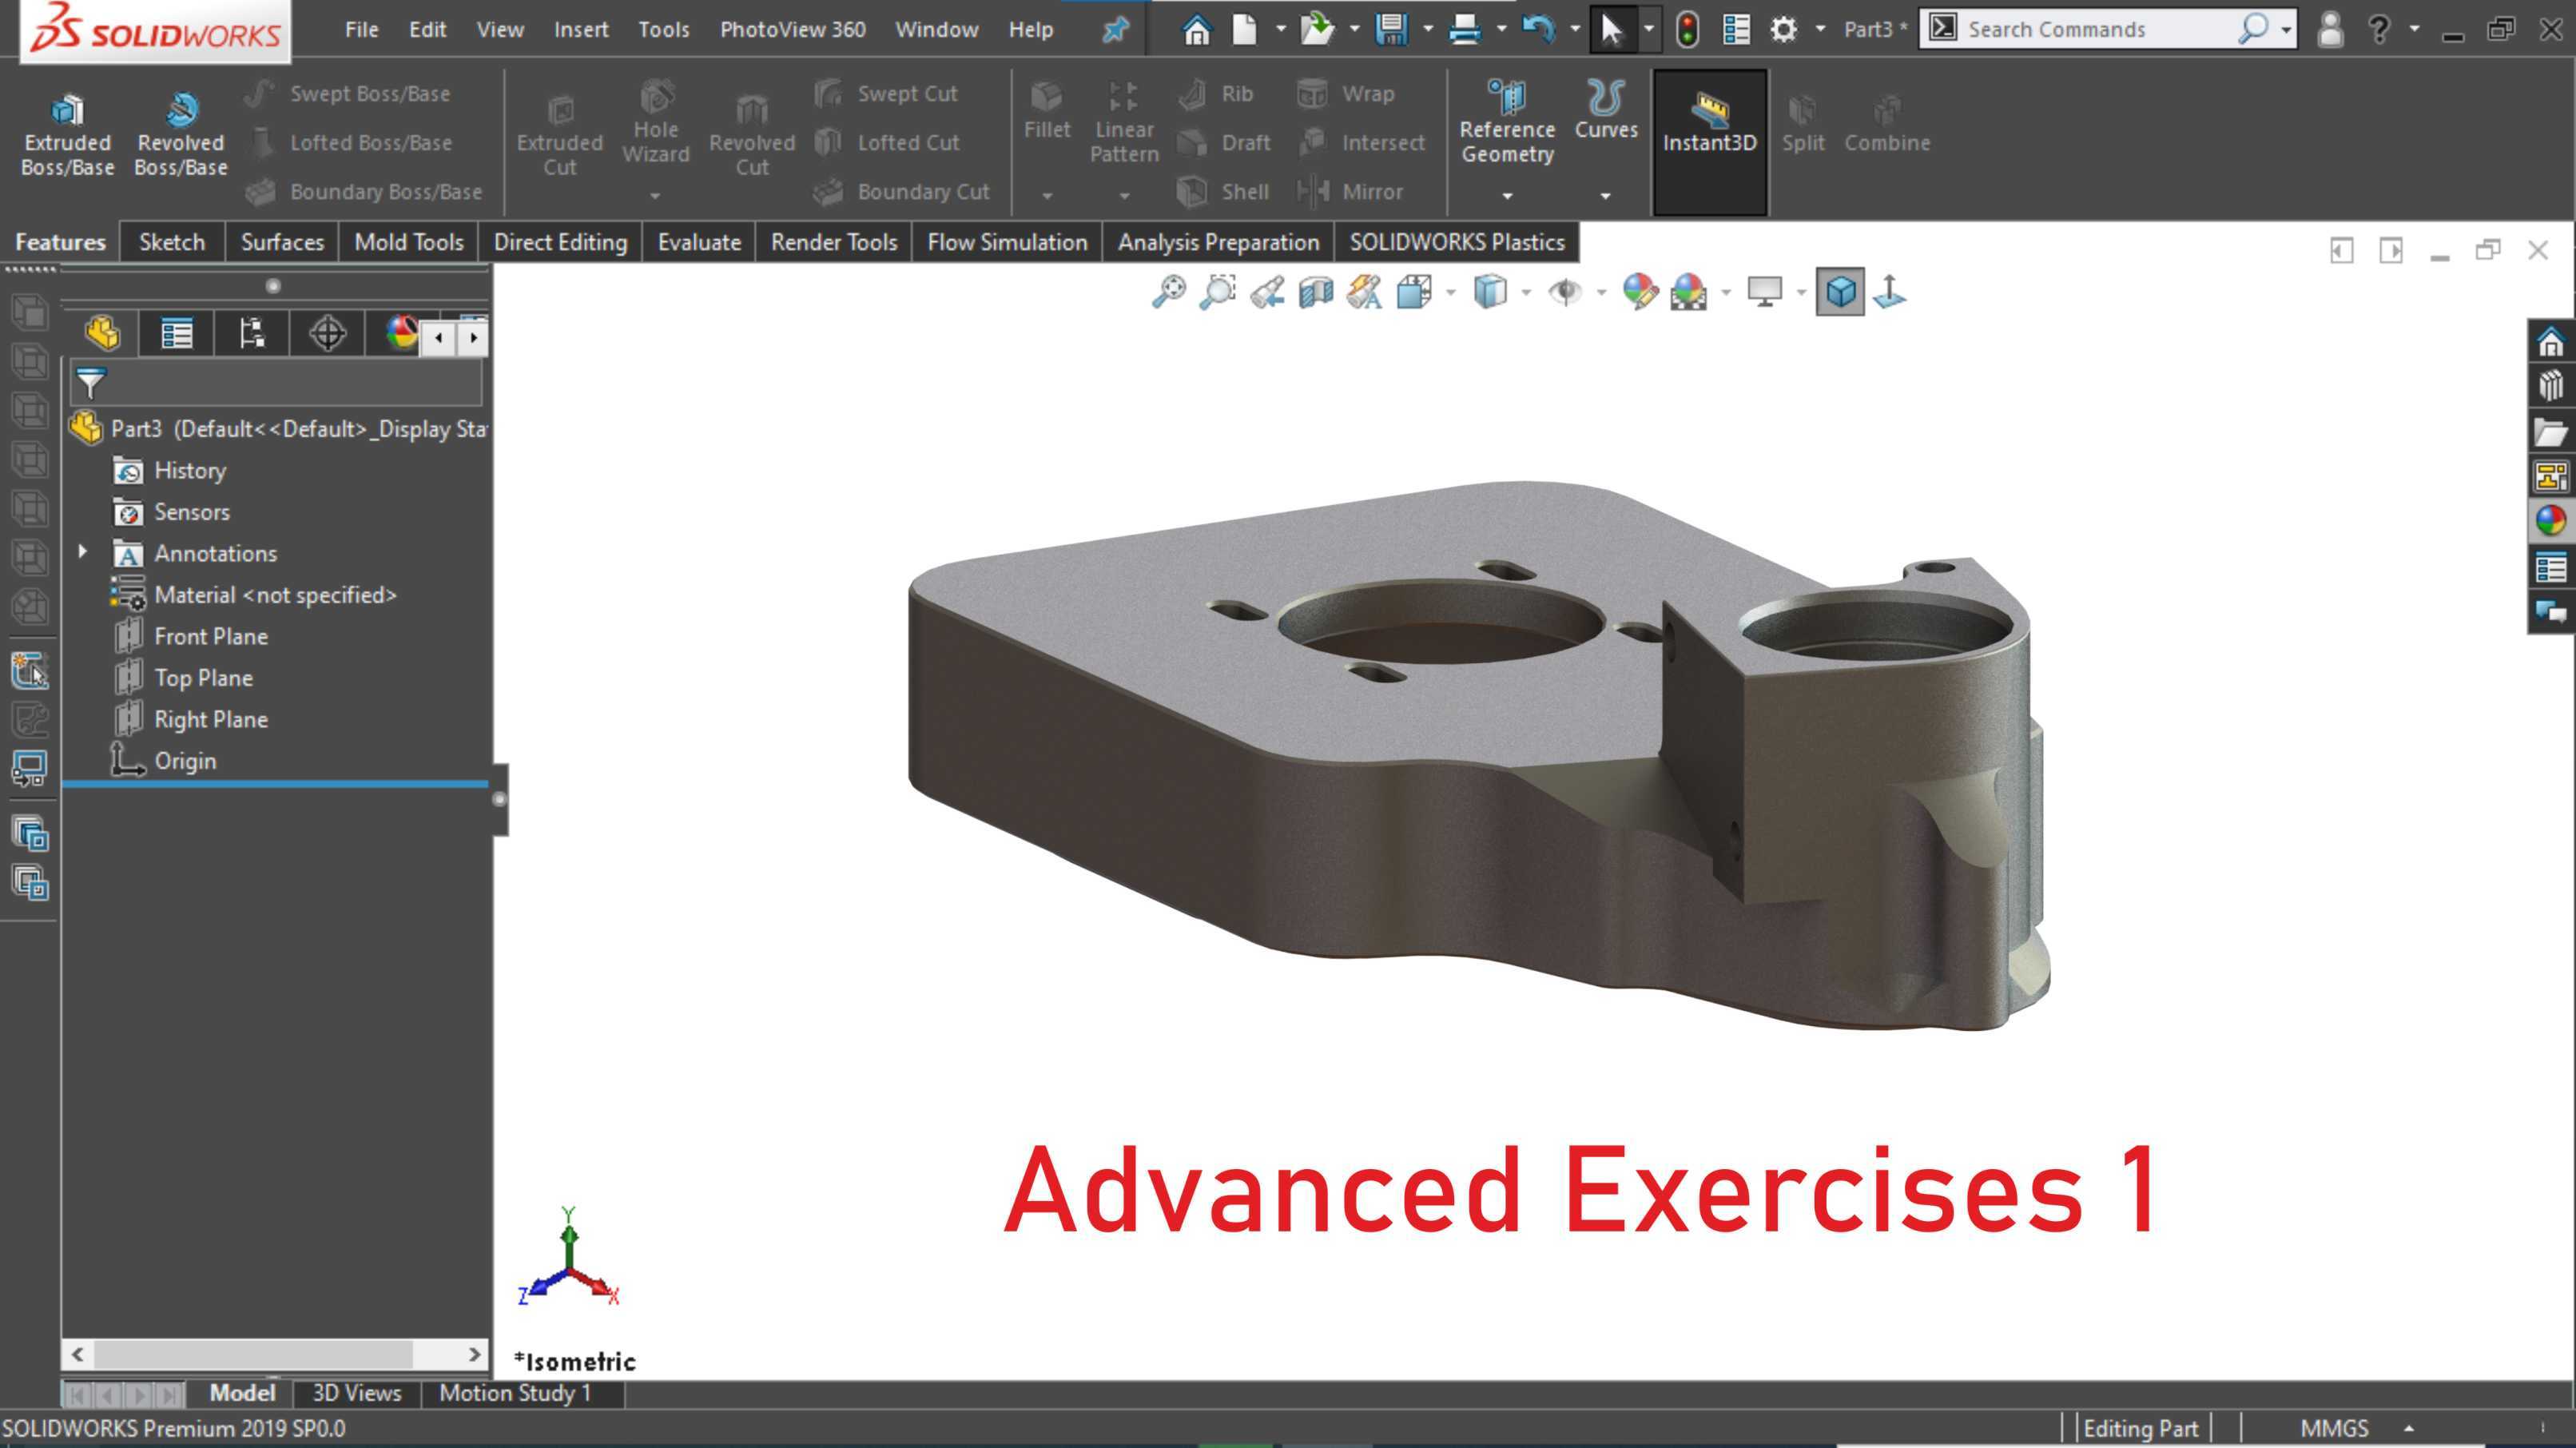Click the Save icon in toolbar
This screenshot has height=1448, width=2576.
1391,29
